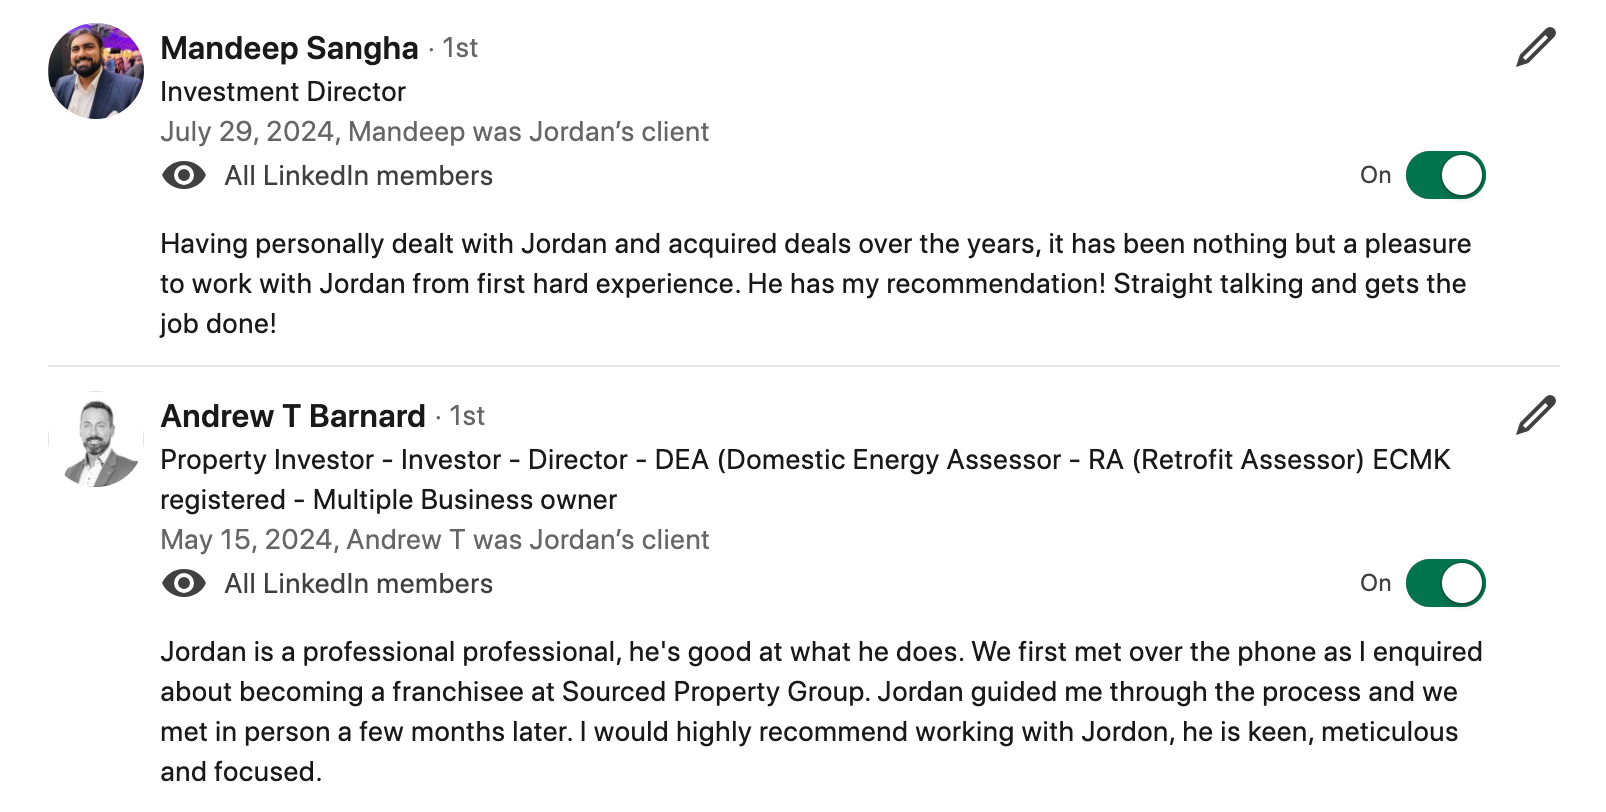The image size is (1606, 812).
Task: Visit Mandeep Sangha's profile via name link
Action: 289,48
